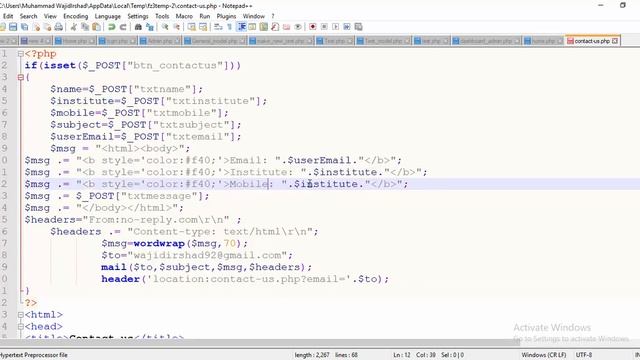Viewport: 640px width, 360px height.
Task: Toggle synchronize horizontal scrolling
Action: tap(203, 27)
